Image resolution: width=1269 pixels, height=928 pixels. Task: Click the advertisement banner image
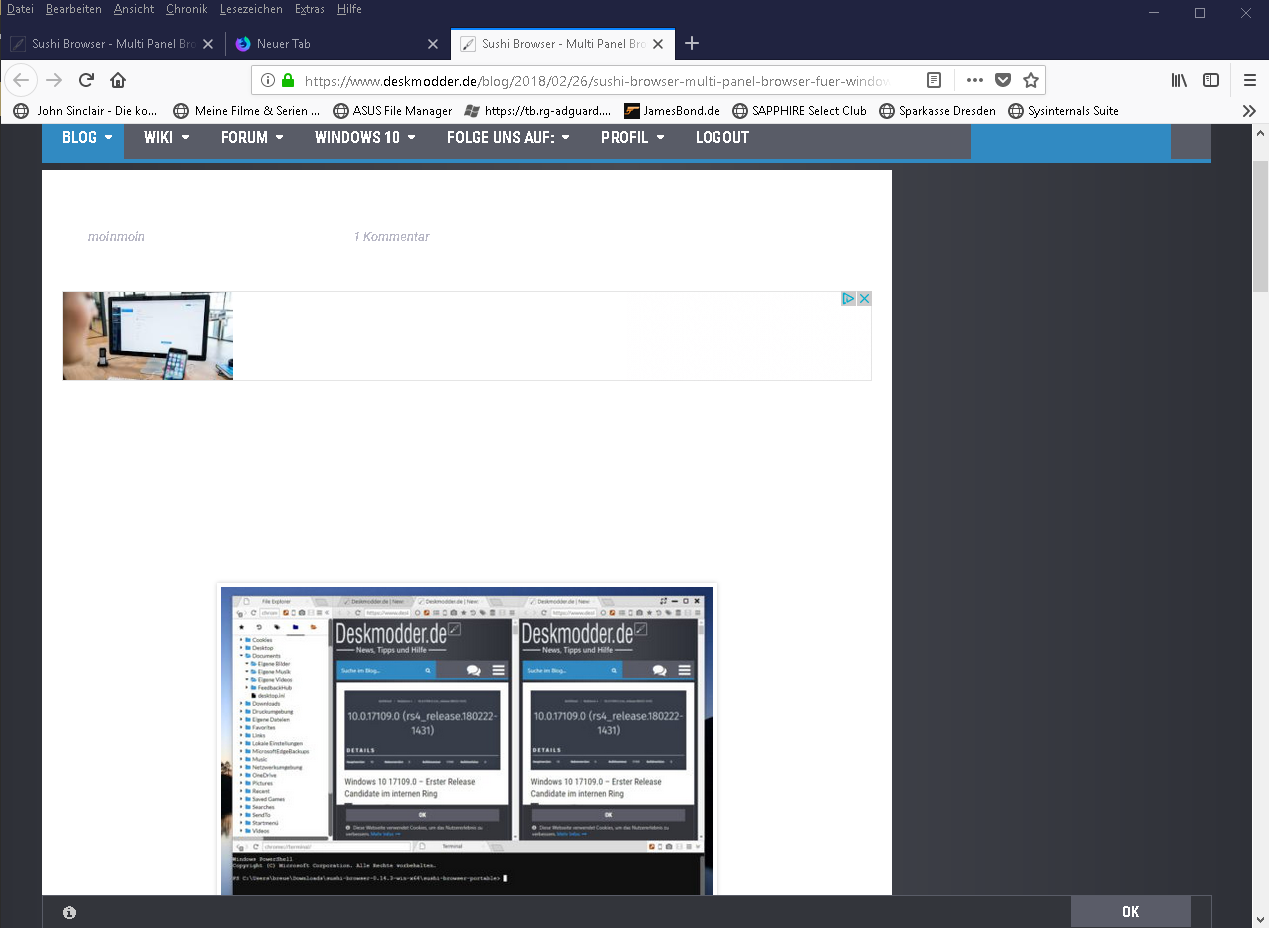point(148,336)
